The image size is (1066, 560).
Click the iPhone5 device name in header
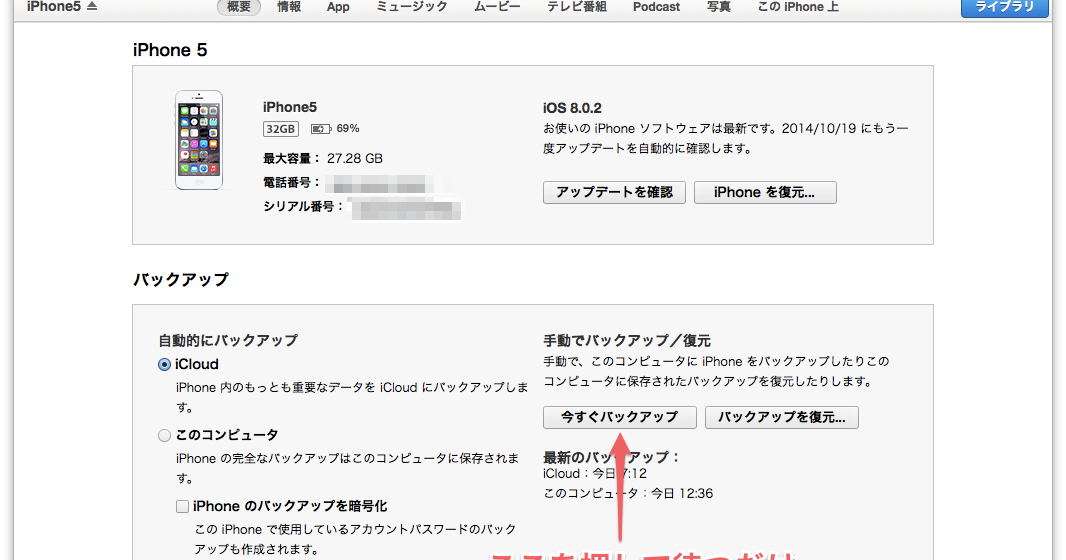[54, 6]
